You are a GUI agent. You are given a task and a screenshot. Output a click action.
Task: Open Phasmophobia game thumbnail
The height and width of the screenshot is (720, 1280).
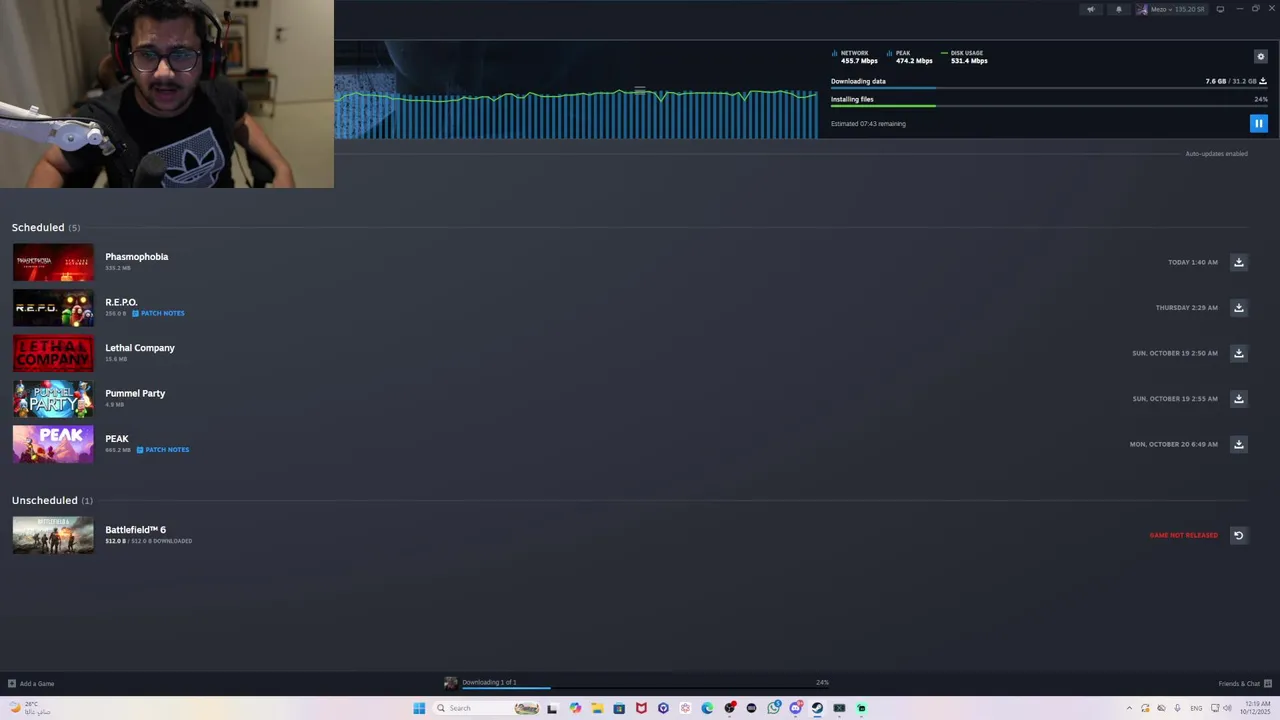click(53, 262)
